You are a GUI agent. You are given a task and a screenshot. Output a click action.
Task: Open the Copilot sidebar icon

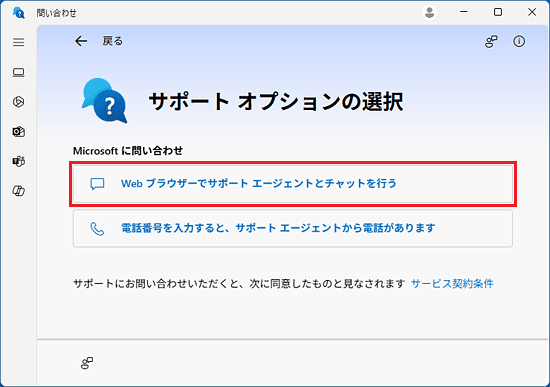(x=19, y=191)
